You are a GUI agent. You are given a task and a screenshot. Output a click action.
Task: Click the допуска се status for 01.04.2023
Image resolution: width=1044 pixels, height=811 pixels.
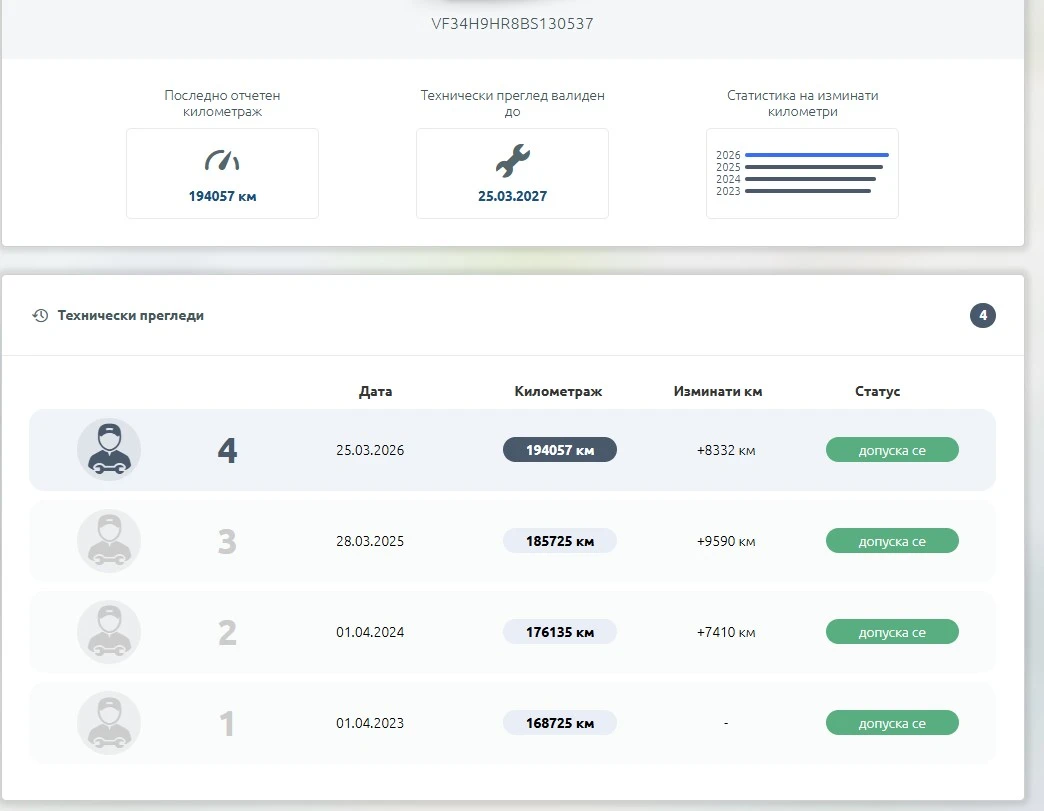(x=892, y=723)
